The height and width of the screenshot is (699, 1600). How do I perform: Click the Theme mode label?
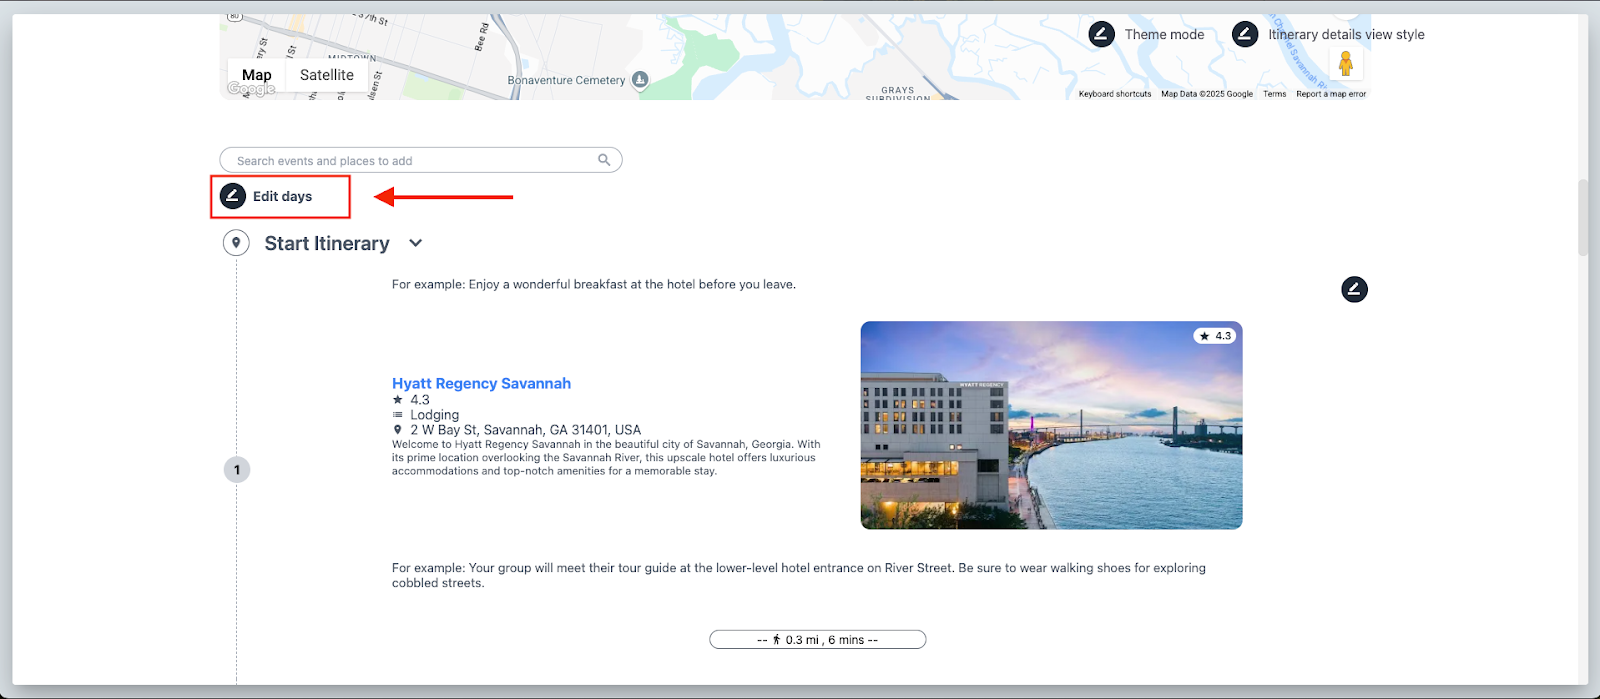1164,34
